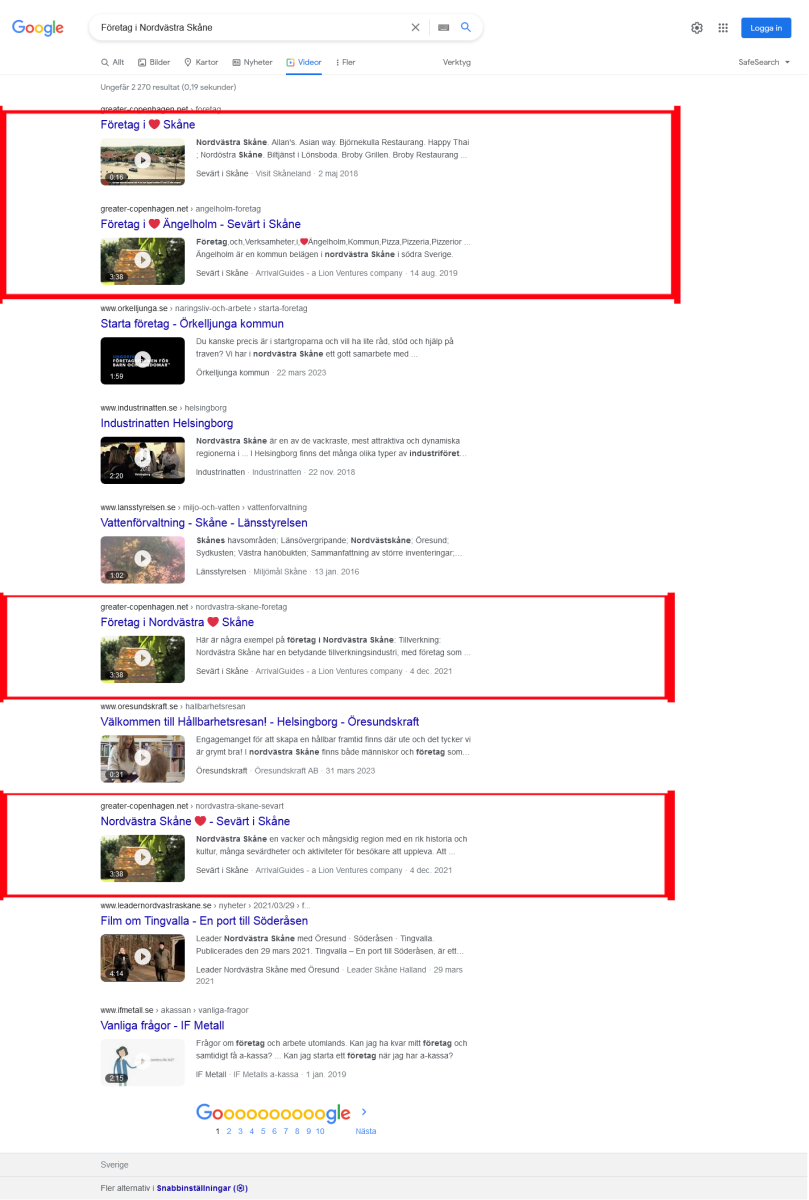Switch to the Allt tab
The image size is (809, 1200).
pyautogui.click(x=113, y=62)
